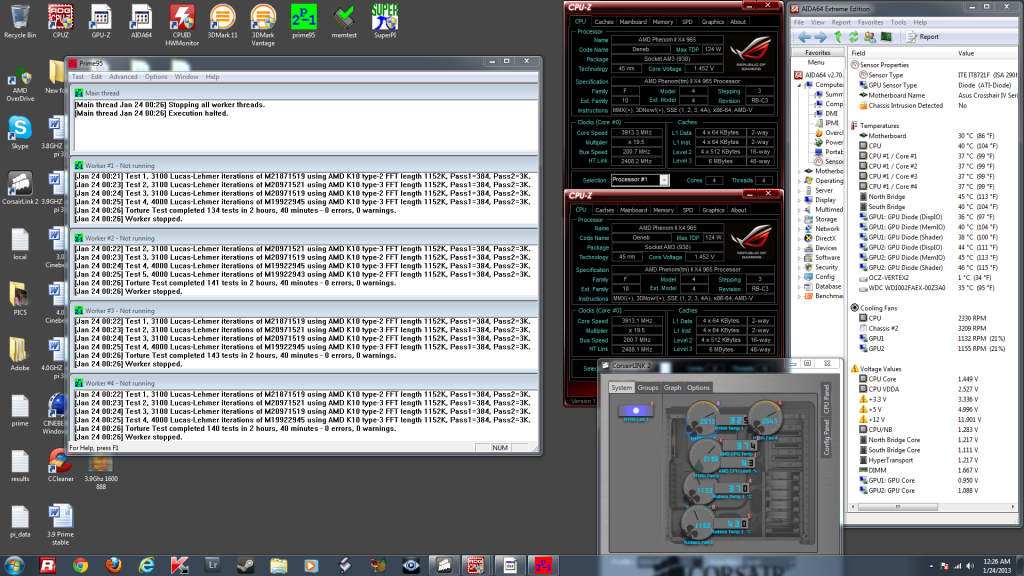Open the prime95 desktop shortcut
Image resolution: width=1024 pixels, height=576 pixels.
point(304,22)
